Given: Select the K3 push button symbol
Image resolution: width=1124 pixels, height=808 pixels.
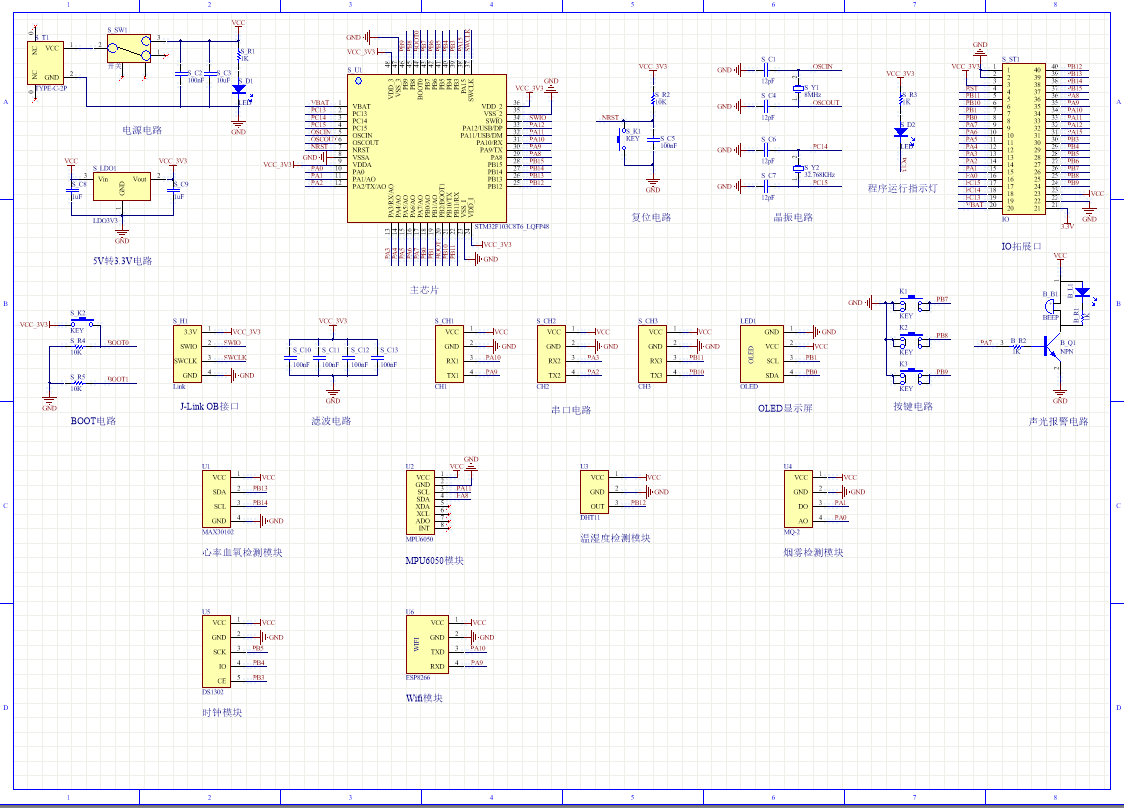Looking at the screenshot, I should tap(913, 378).
